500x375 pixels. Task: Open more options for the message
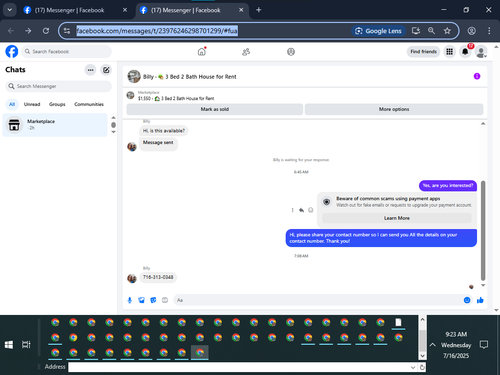coord(292,210)
